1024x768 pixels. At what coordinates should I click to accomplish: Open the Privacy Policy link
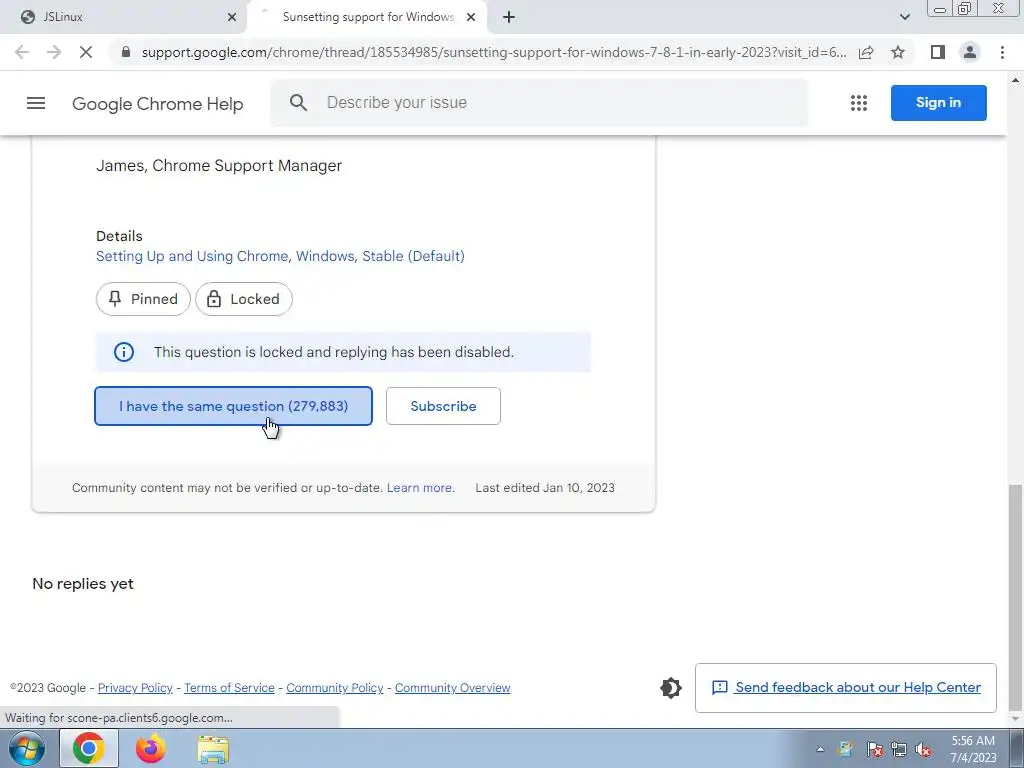(x=135, y=688)
